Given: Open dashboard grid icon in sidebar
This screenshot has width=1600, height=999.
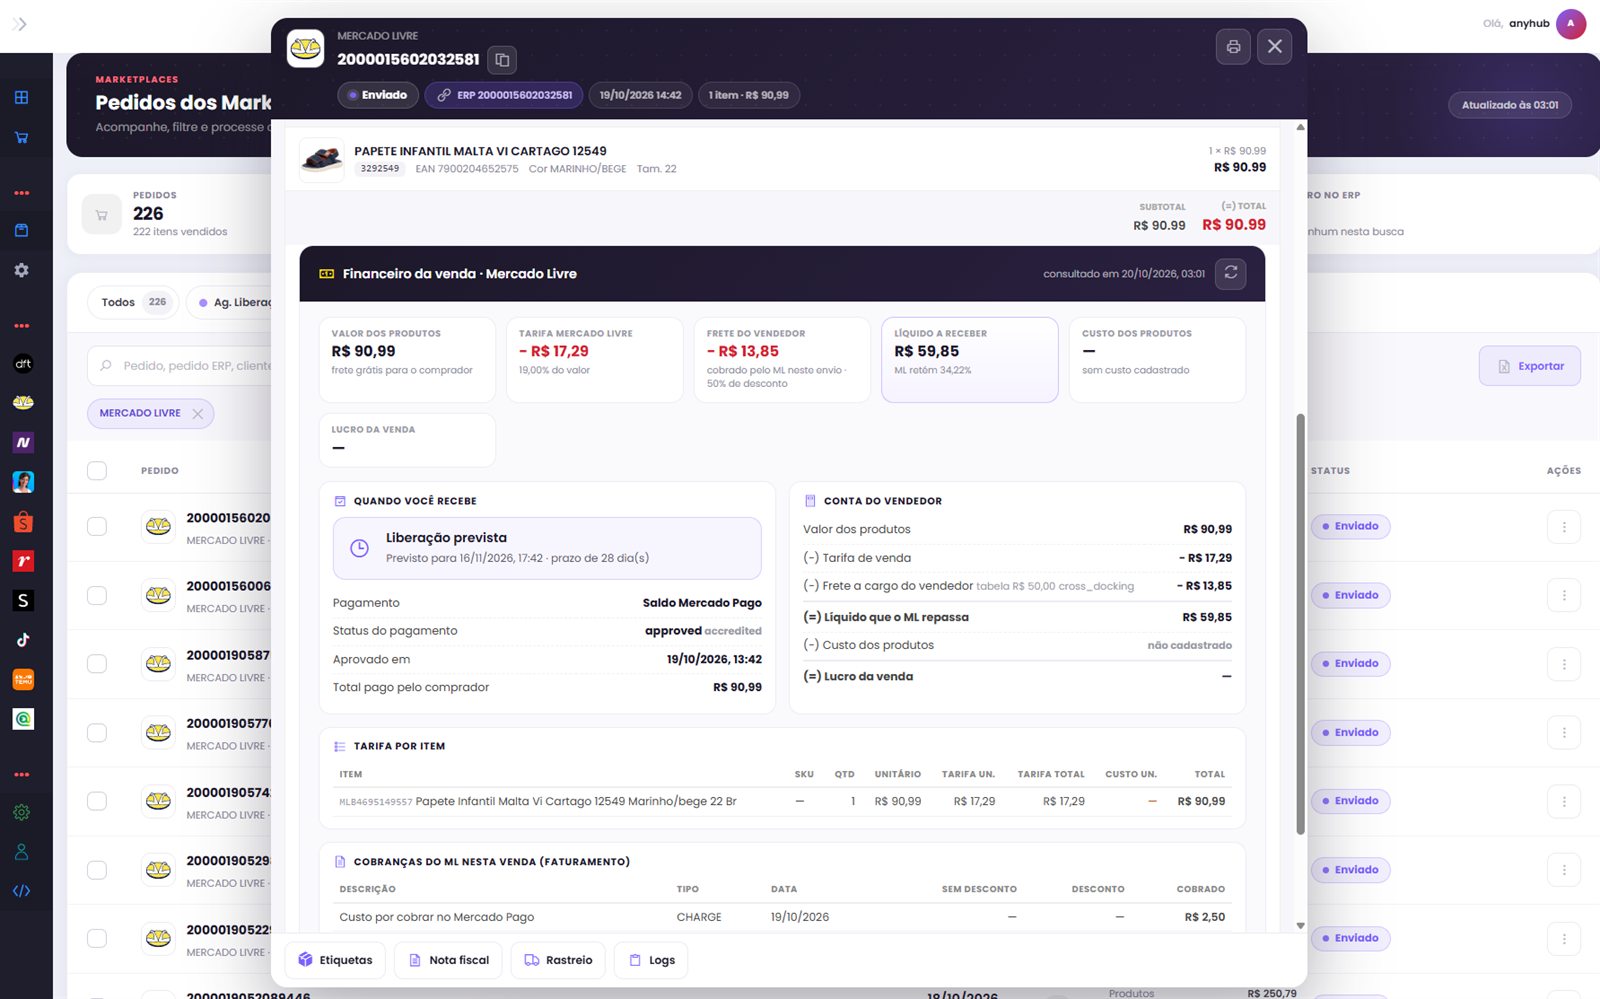Looking at the screenshot, I should [21, 97].
